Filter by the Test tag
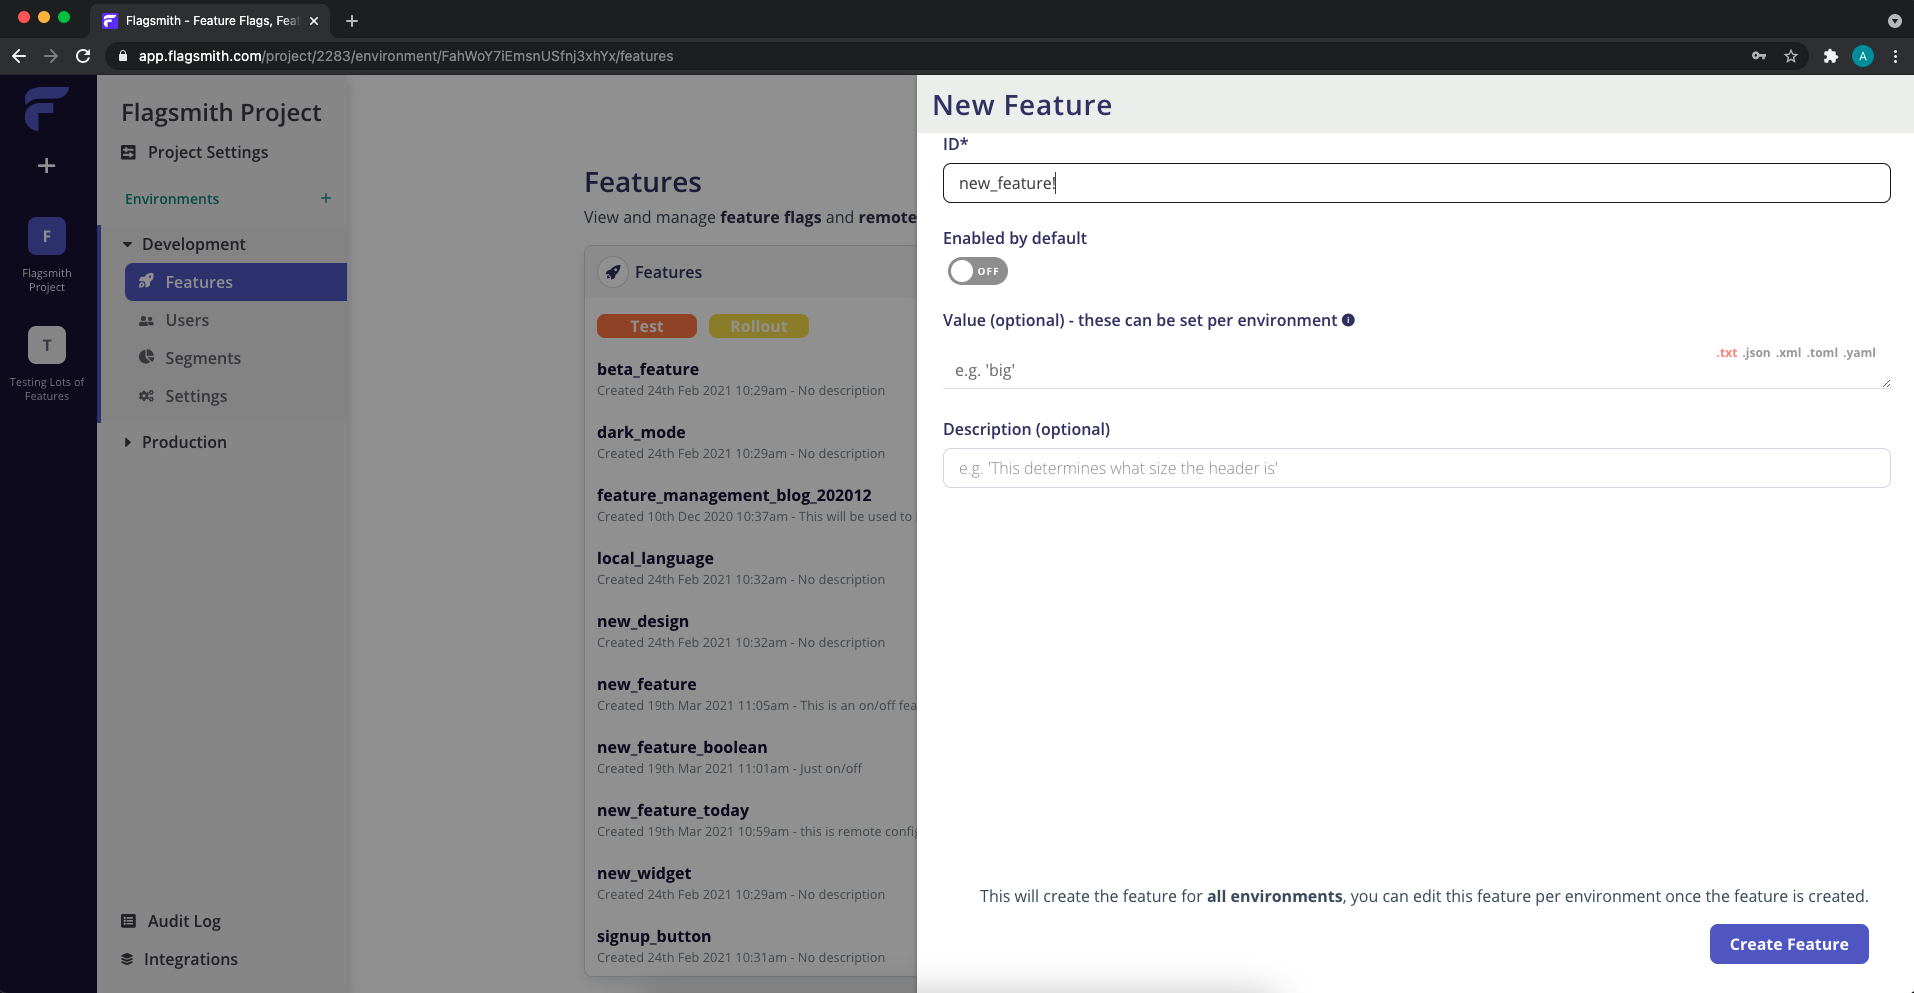 pos(647,326)
